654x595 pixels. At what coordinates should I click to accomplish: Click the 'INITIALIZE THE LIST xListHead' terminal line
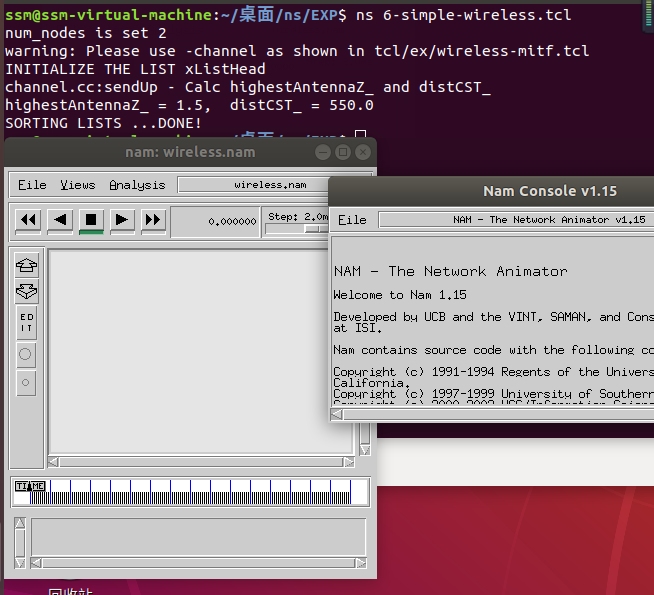[135, 69]
